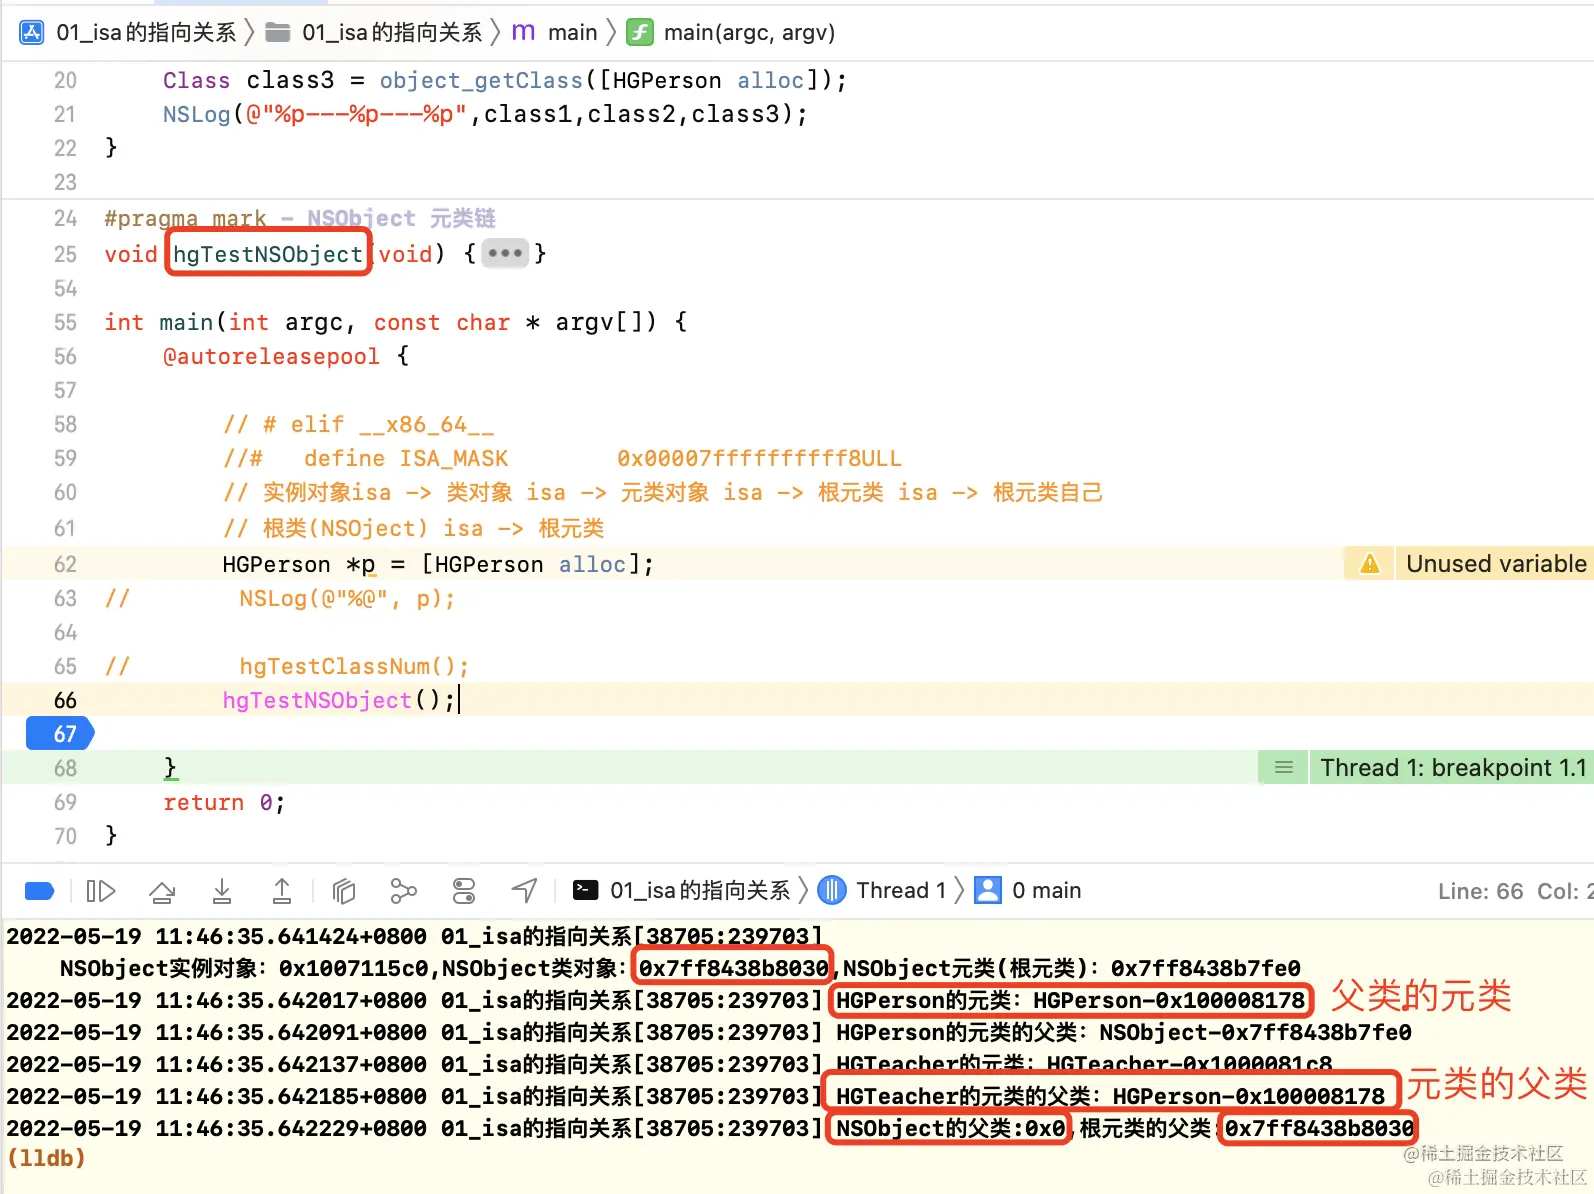
Task: Click ISA_MASK define comment on line 59
Action: pyautogui.click(x=562, y=458)
